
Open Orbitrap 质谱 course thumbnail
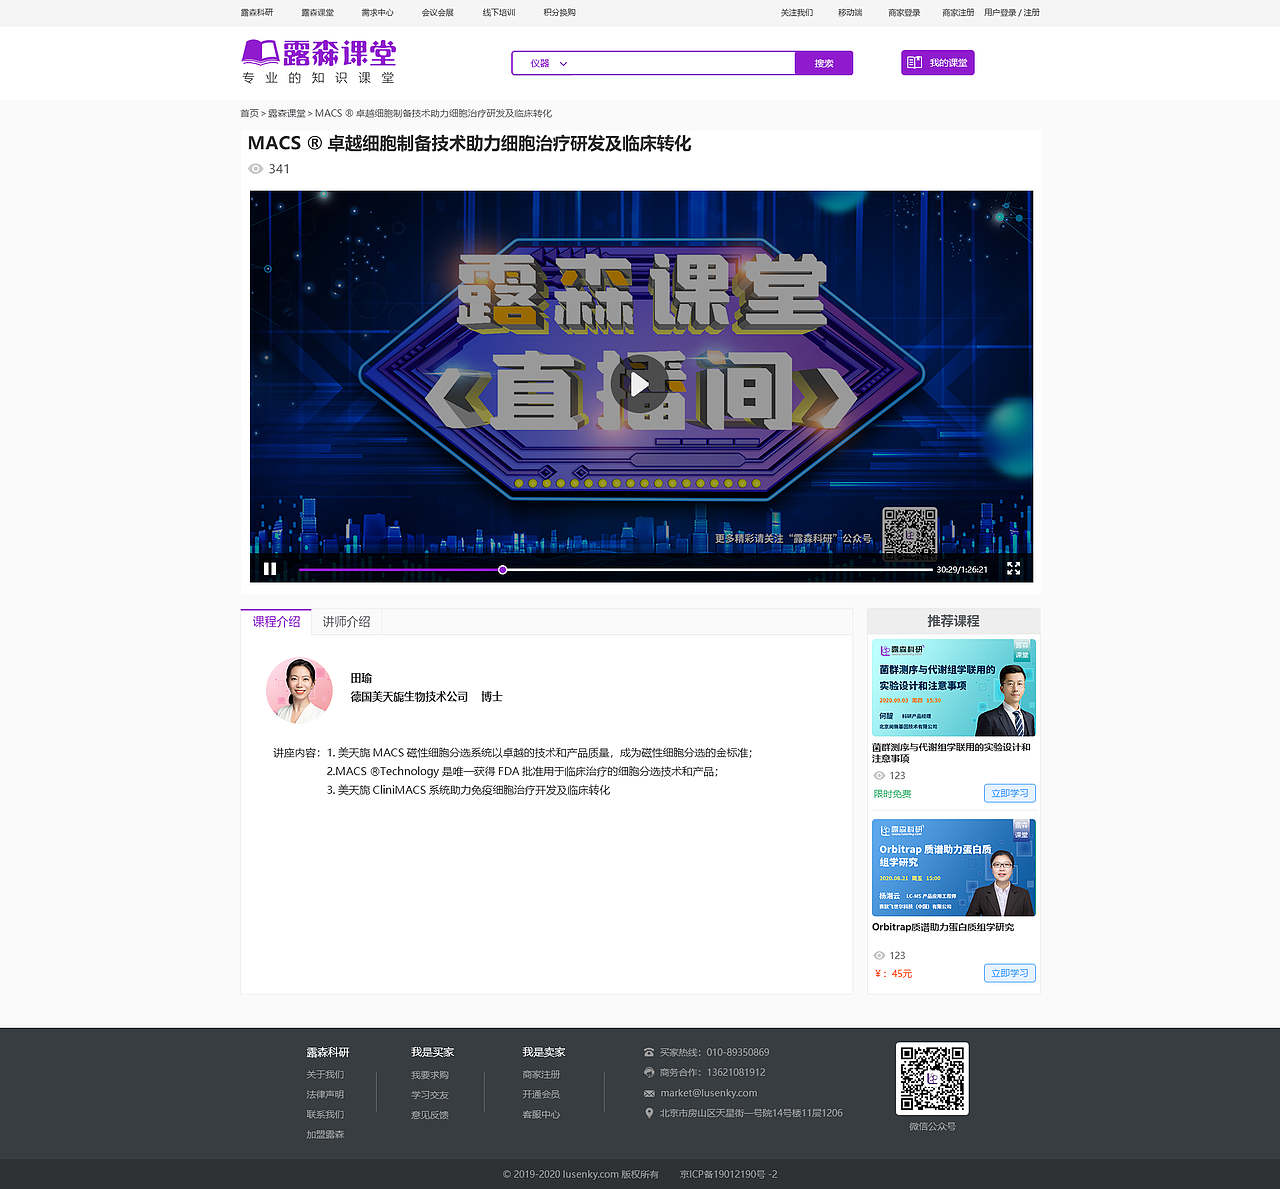(x=954, y=868)
